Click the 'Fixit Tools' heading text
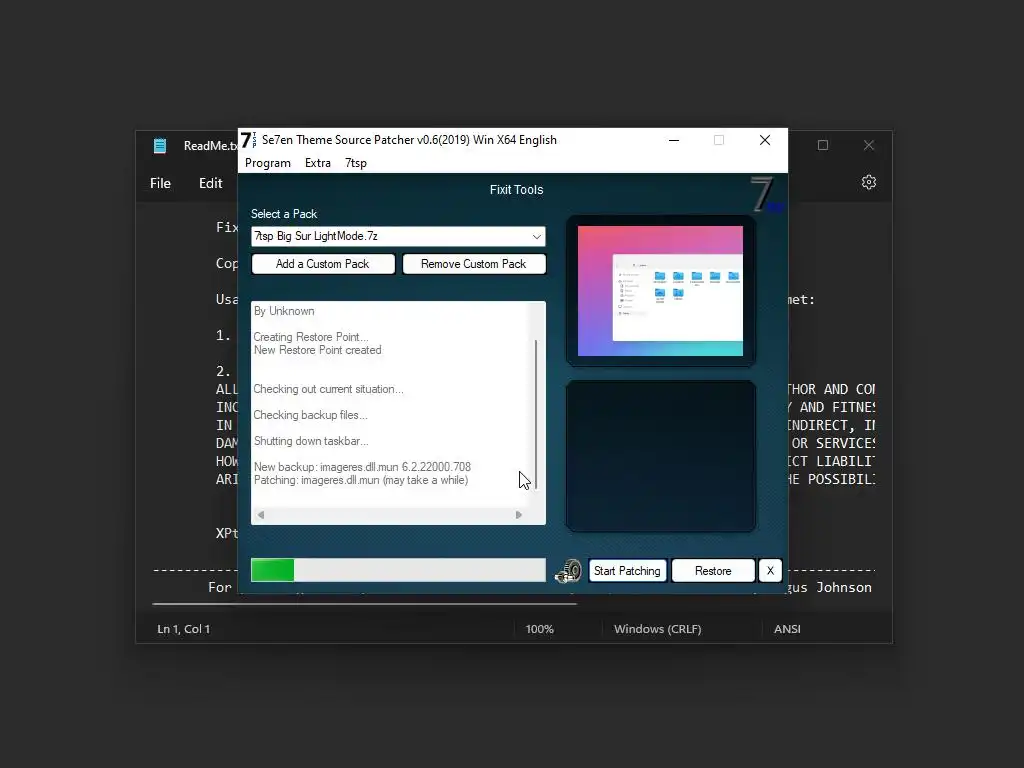The image size is (1024, 768). [517, 190]
